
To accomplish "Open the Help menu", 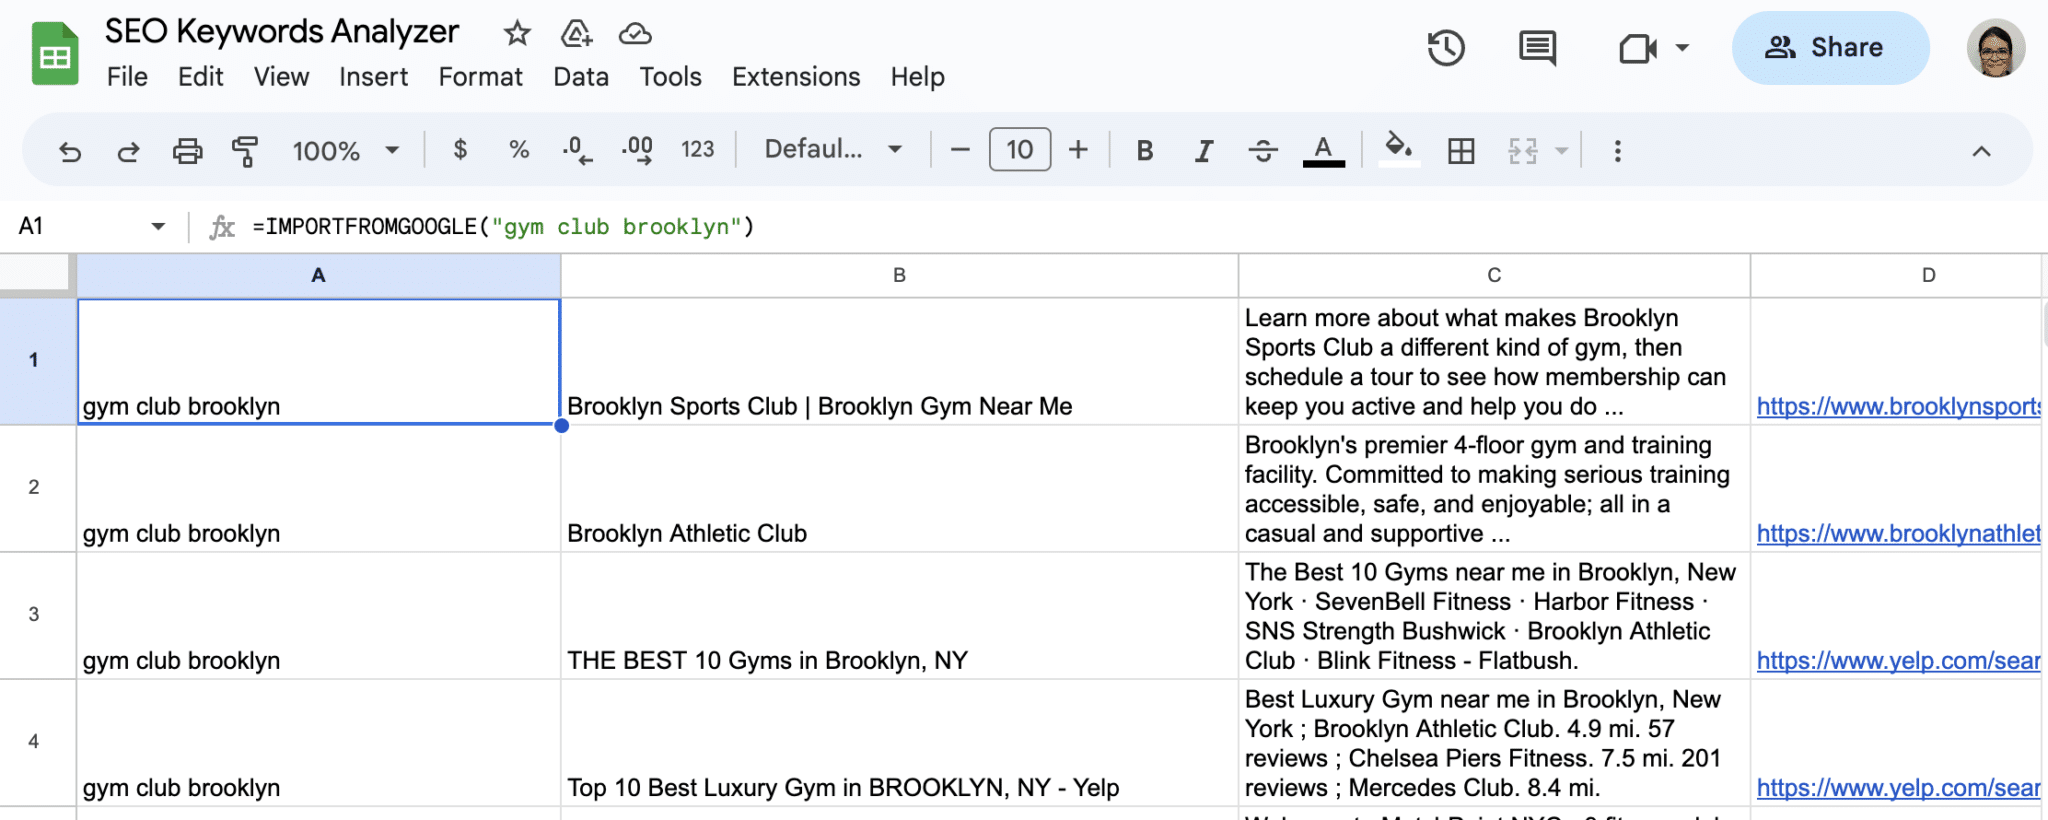I will (917, 77).
